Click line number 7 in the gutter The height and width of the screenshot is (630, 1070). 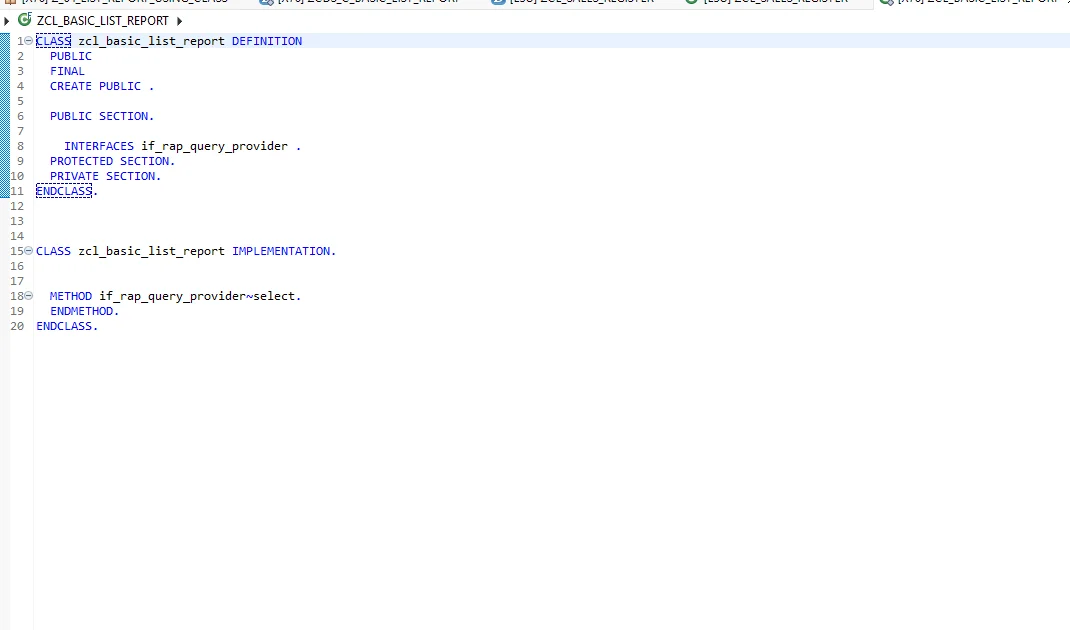(20, 131)
